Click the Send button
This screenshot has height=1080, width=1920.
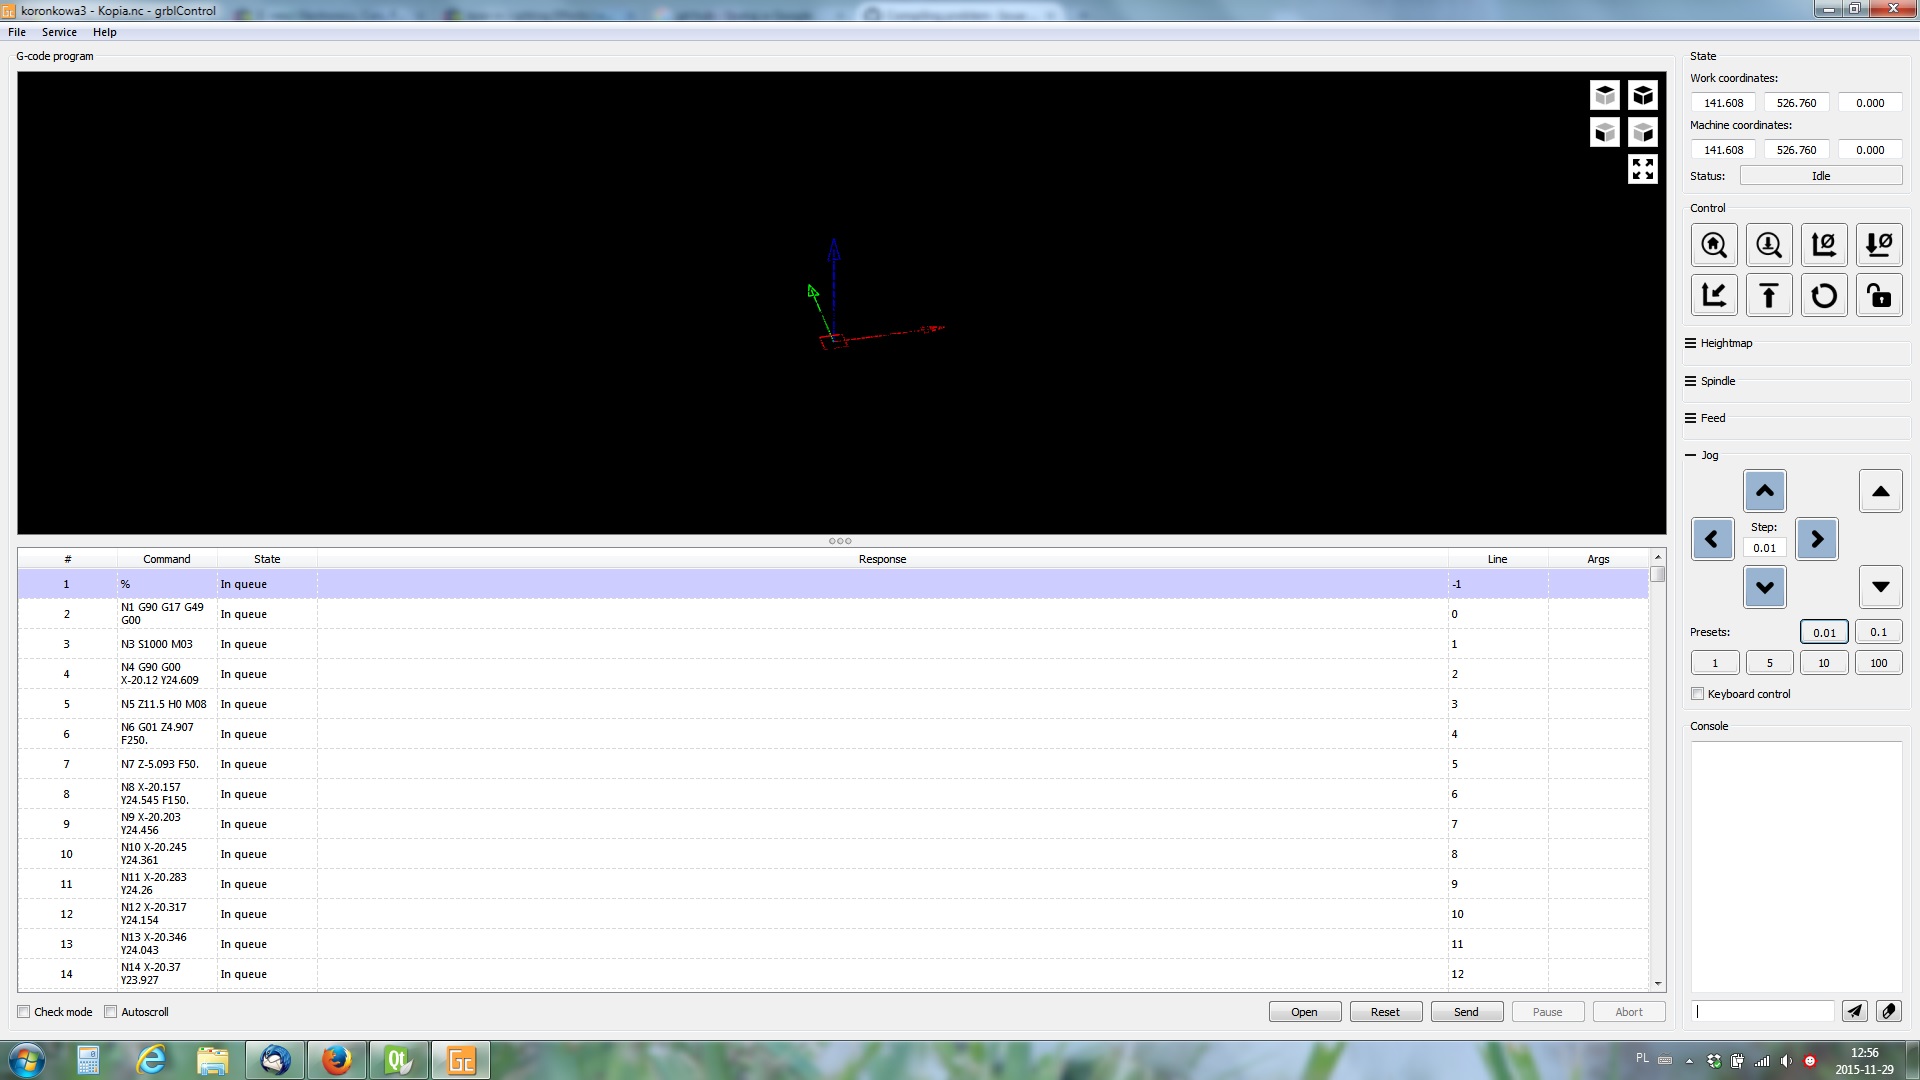pos(1466,1012)
